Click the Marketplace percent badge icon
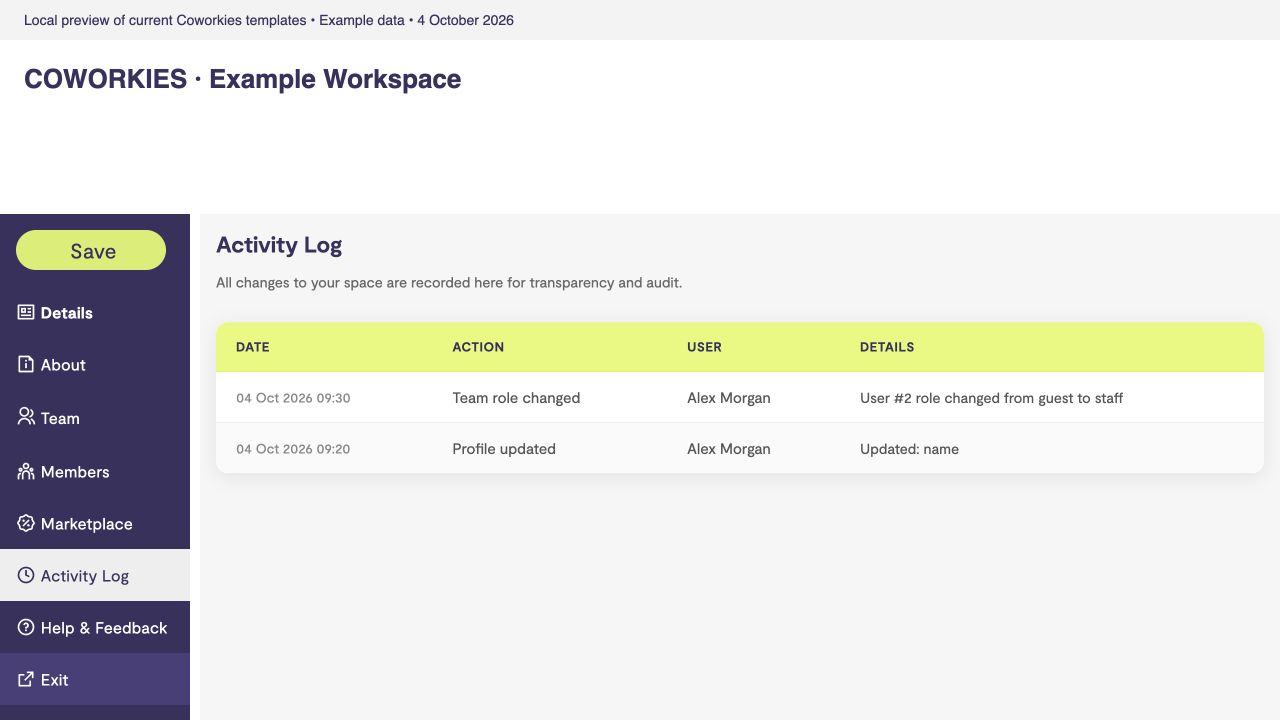This screenshot has width=1280, height=720. (x=26, y=523)
